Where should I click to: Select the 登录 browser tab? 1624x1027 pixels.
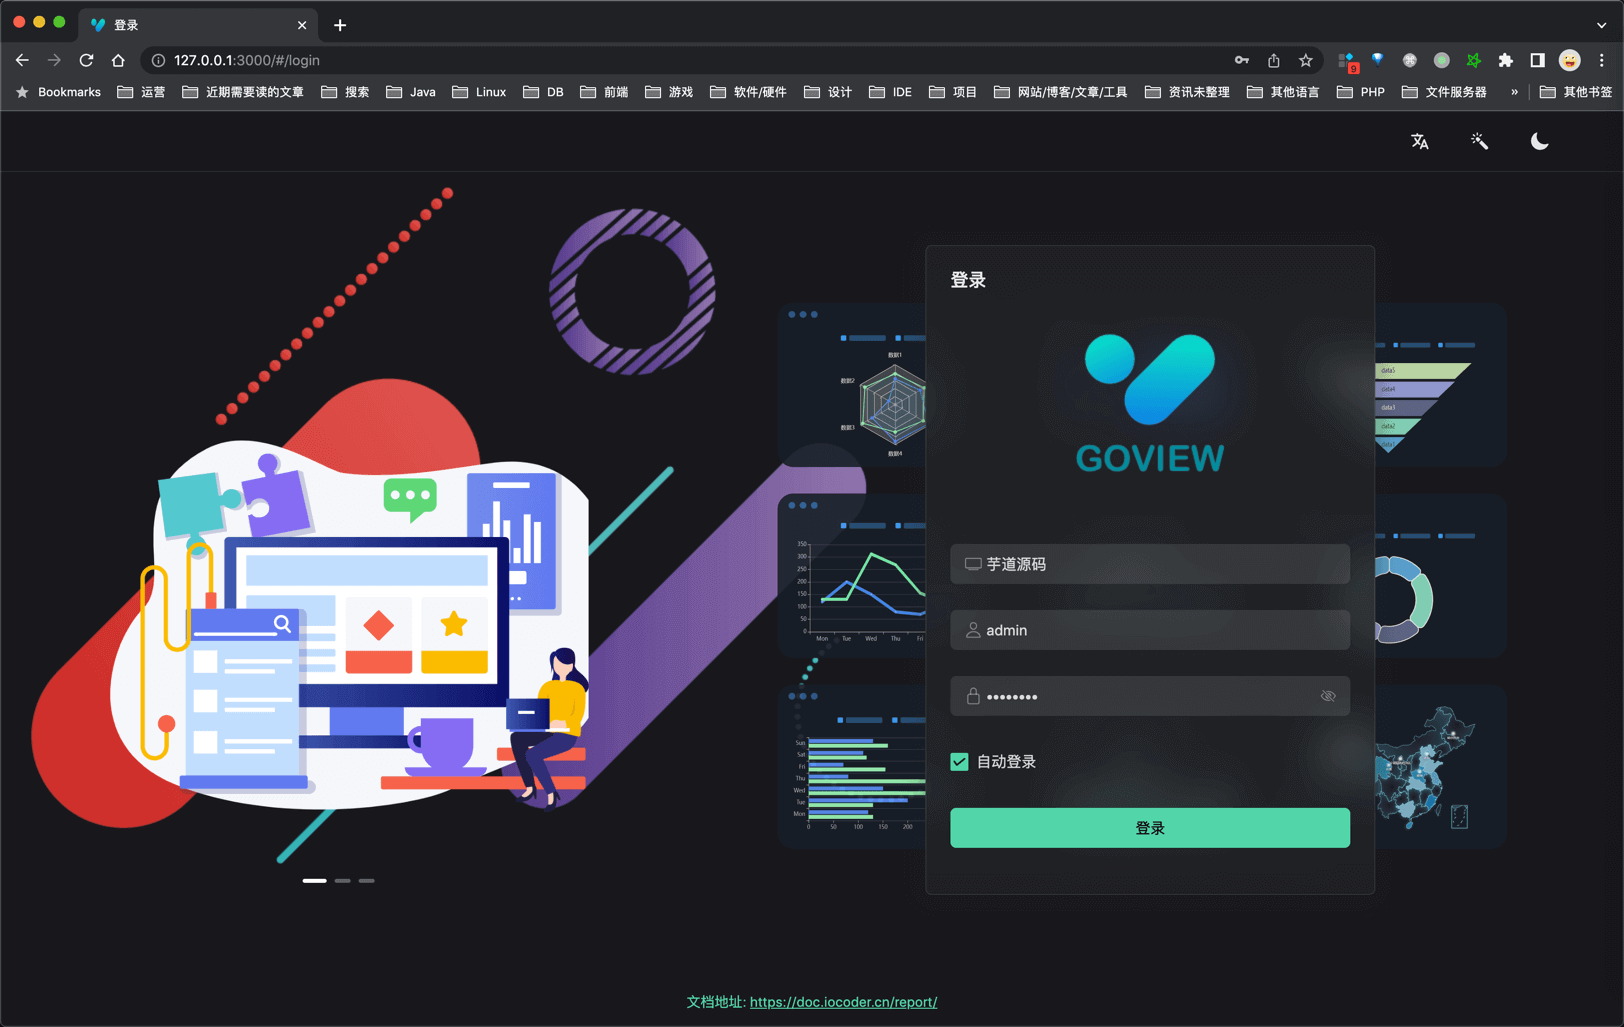click(x=197, y=25)
